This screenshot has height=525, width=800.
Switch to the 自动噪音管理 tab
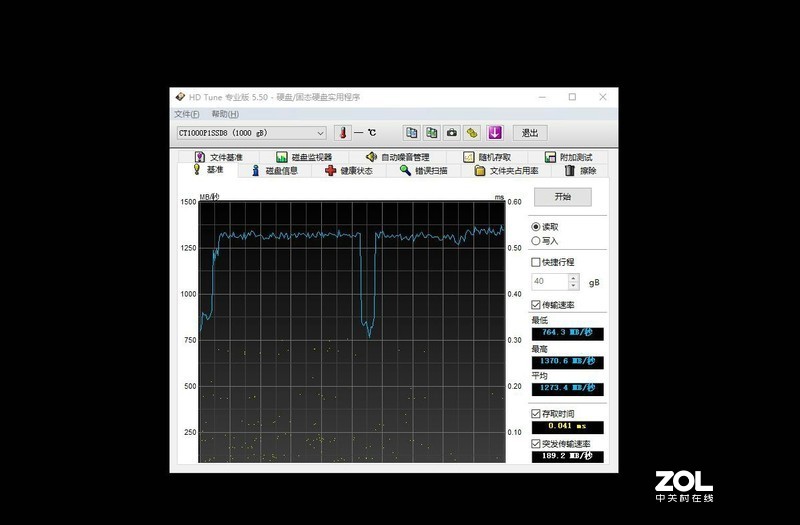398,157
